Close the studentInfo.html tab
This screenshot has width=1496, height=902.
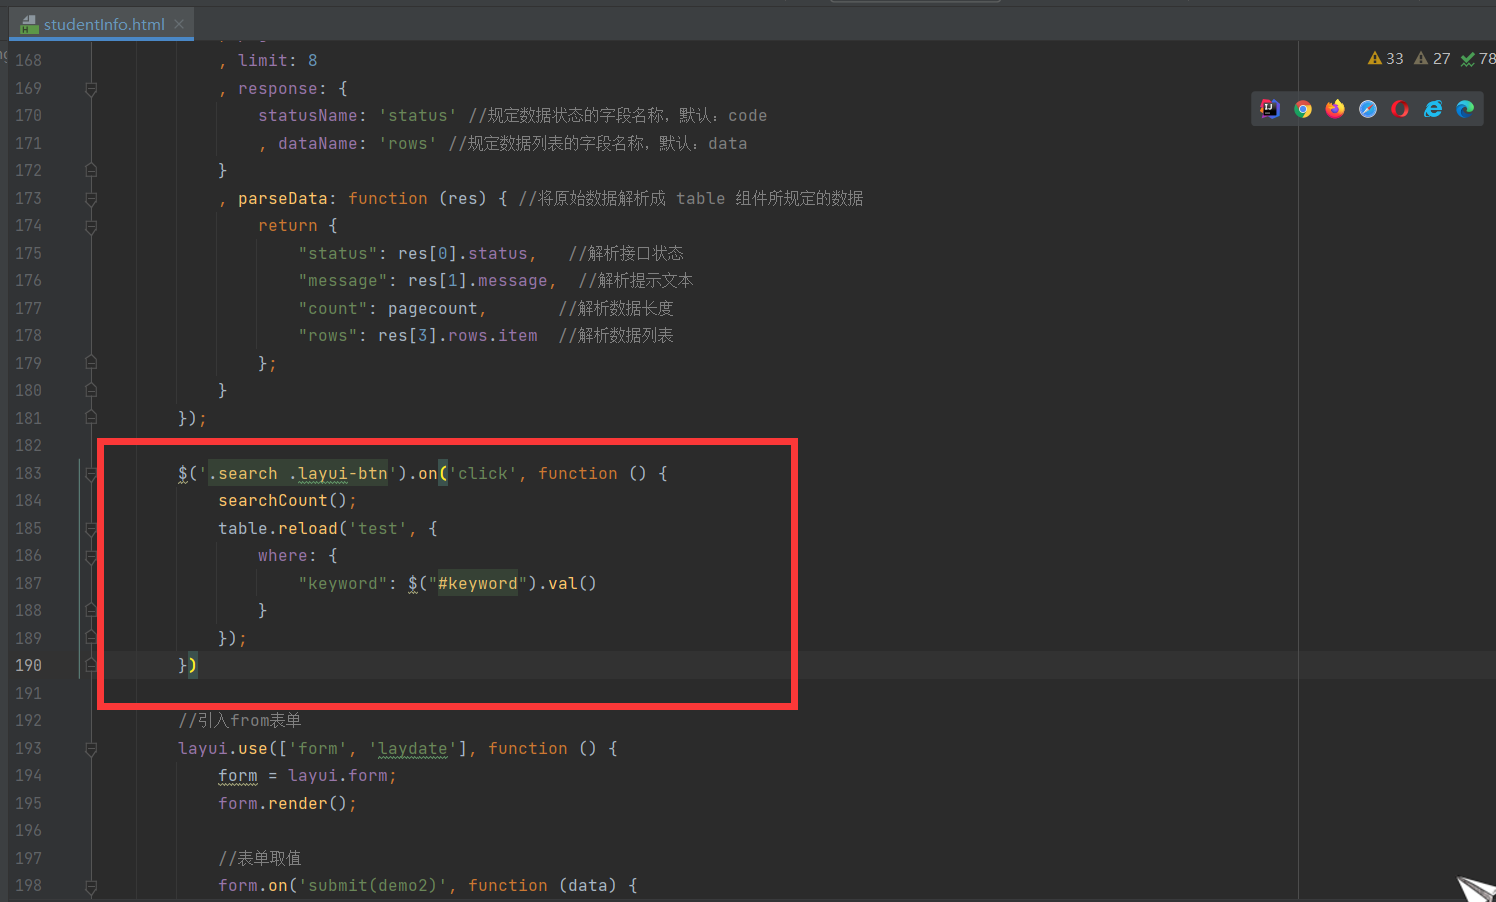tap(179, 24)
